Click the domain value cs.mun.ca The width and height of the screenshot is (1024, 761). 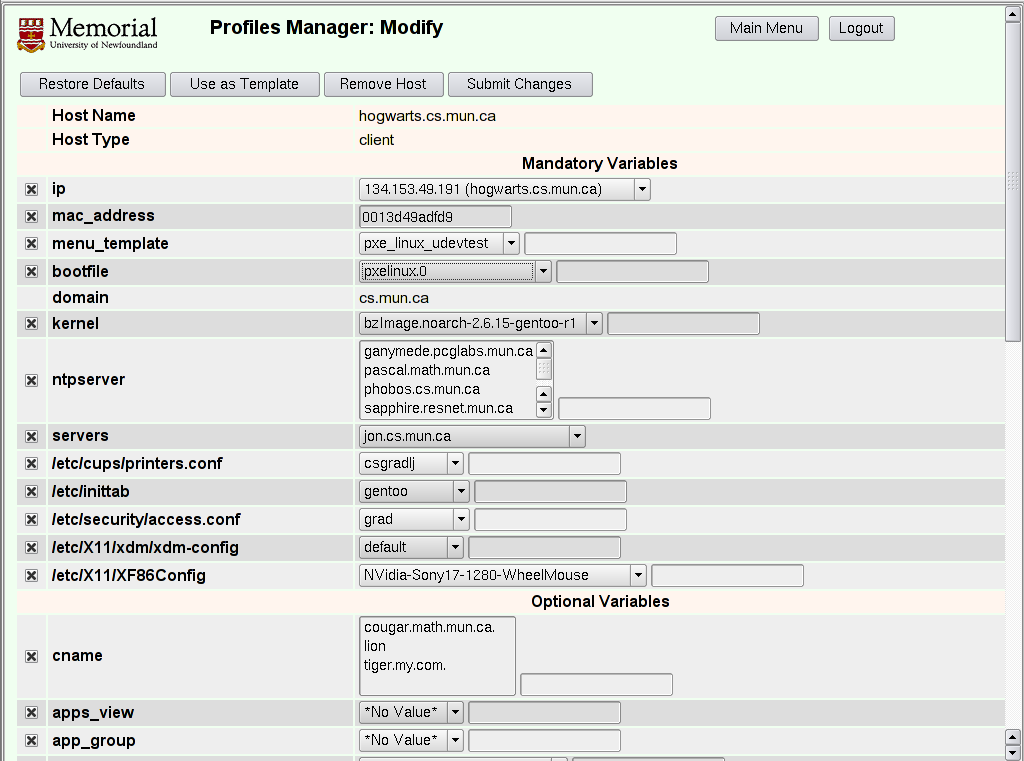pos(394,299)
